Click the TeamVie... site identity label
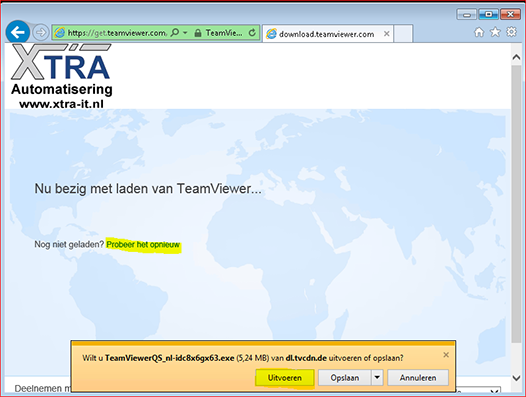 pos(224,33)
